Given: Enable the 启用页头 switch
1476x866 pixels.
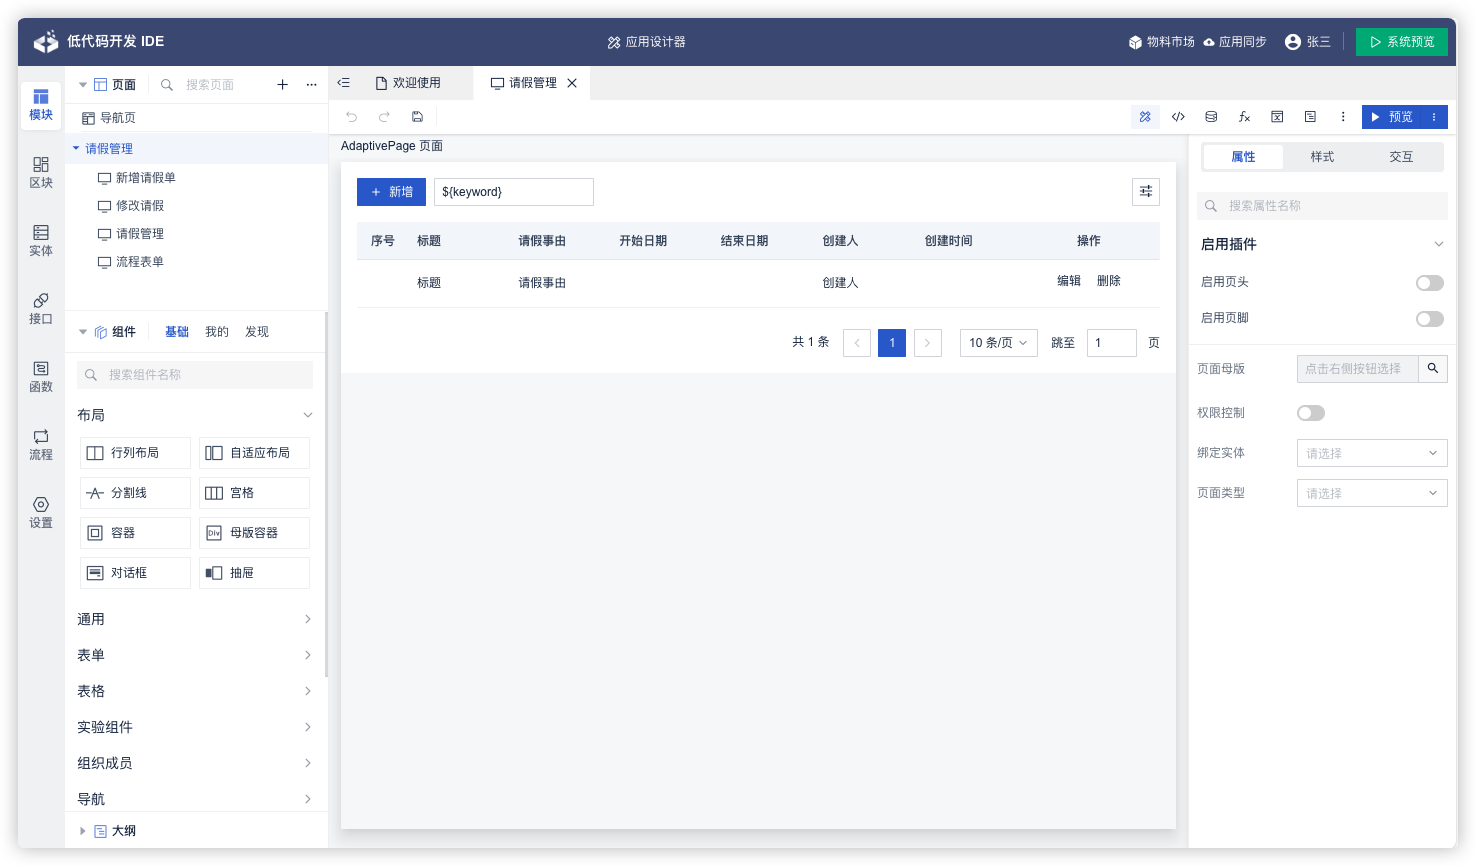Looking at the screenshot, I should pos(1429,283).
